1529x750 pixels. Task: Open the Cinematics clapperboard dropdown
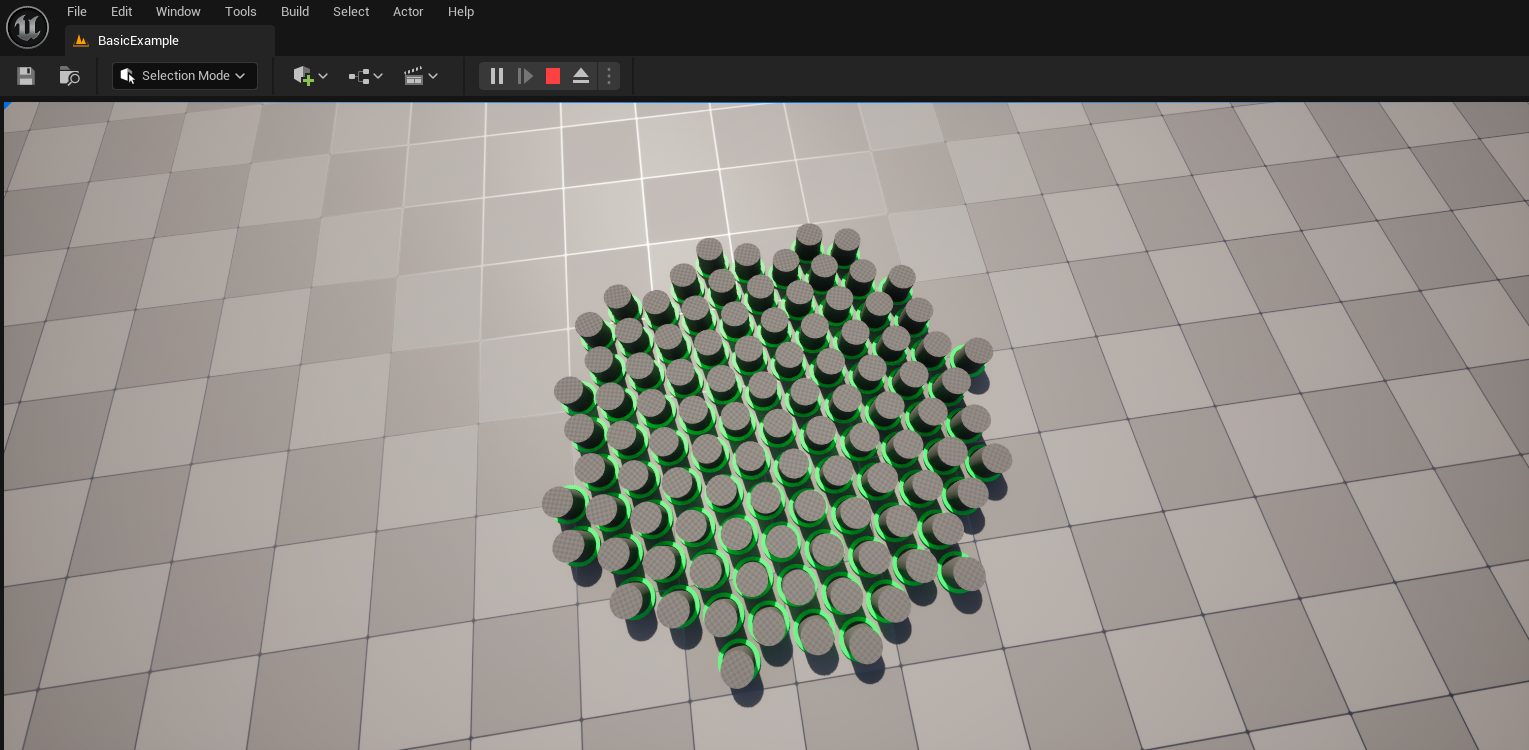tap(421, 76)
